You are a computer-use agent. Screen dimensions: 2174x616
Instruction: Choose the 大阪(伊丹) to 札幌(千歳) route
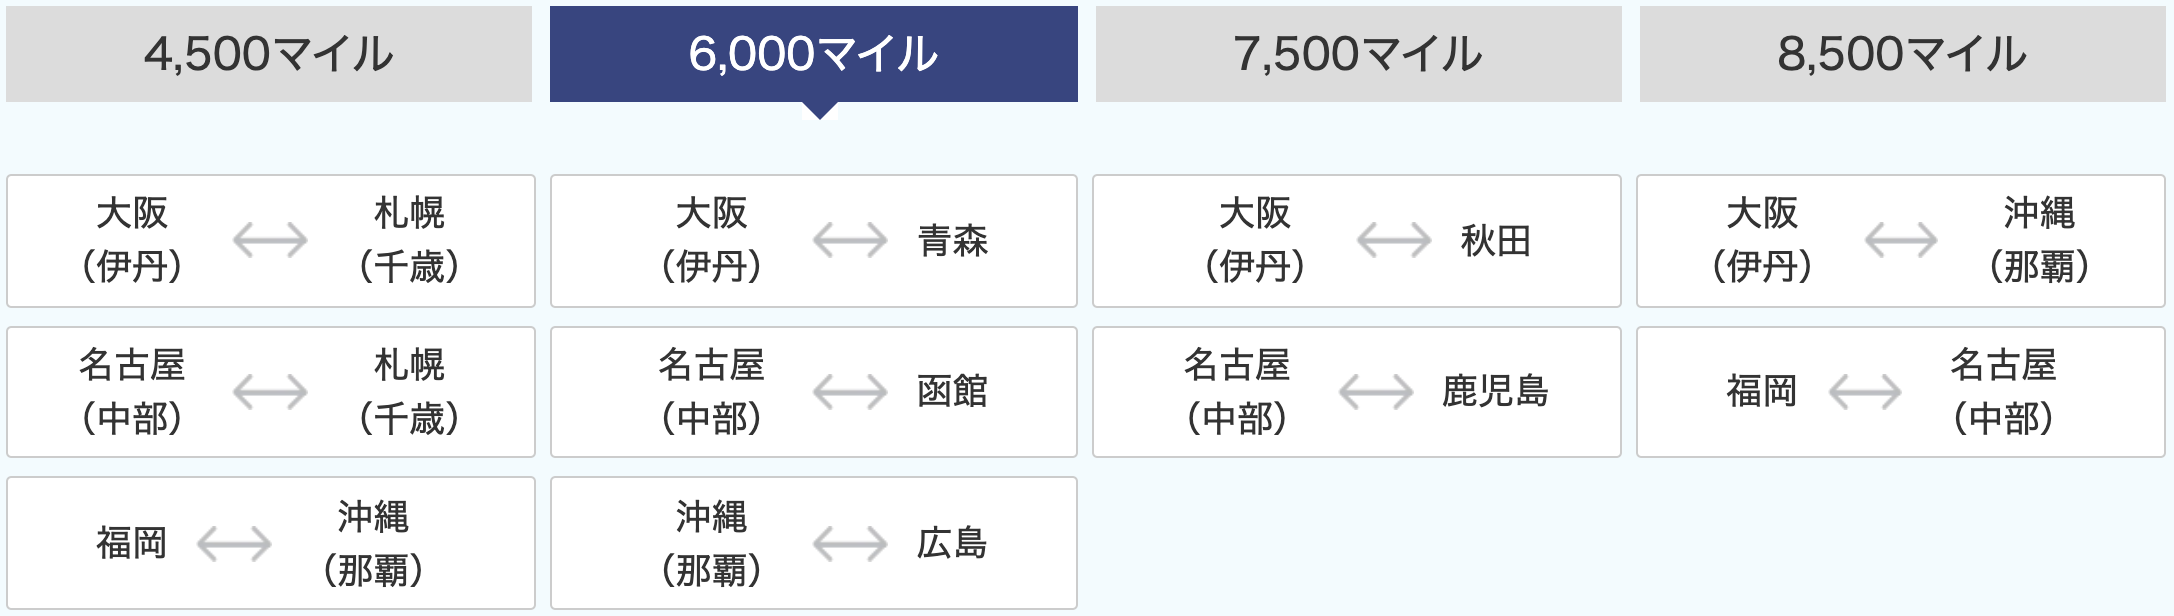click(271, 241)
